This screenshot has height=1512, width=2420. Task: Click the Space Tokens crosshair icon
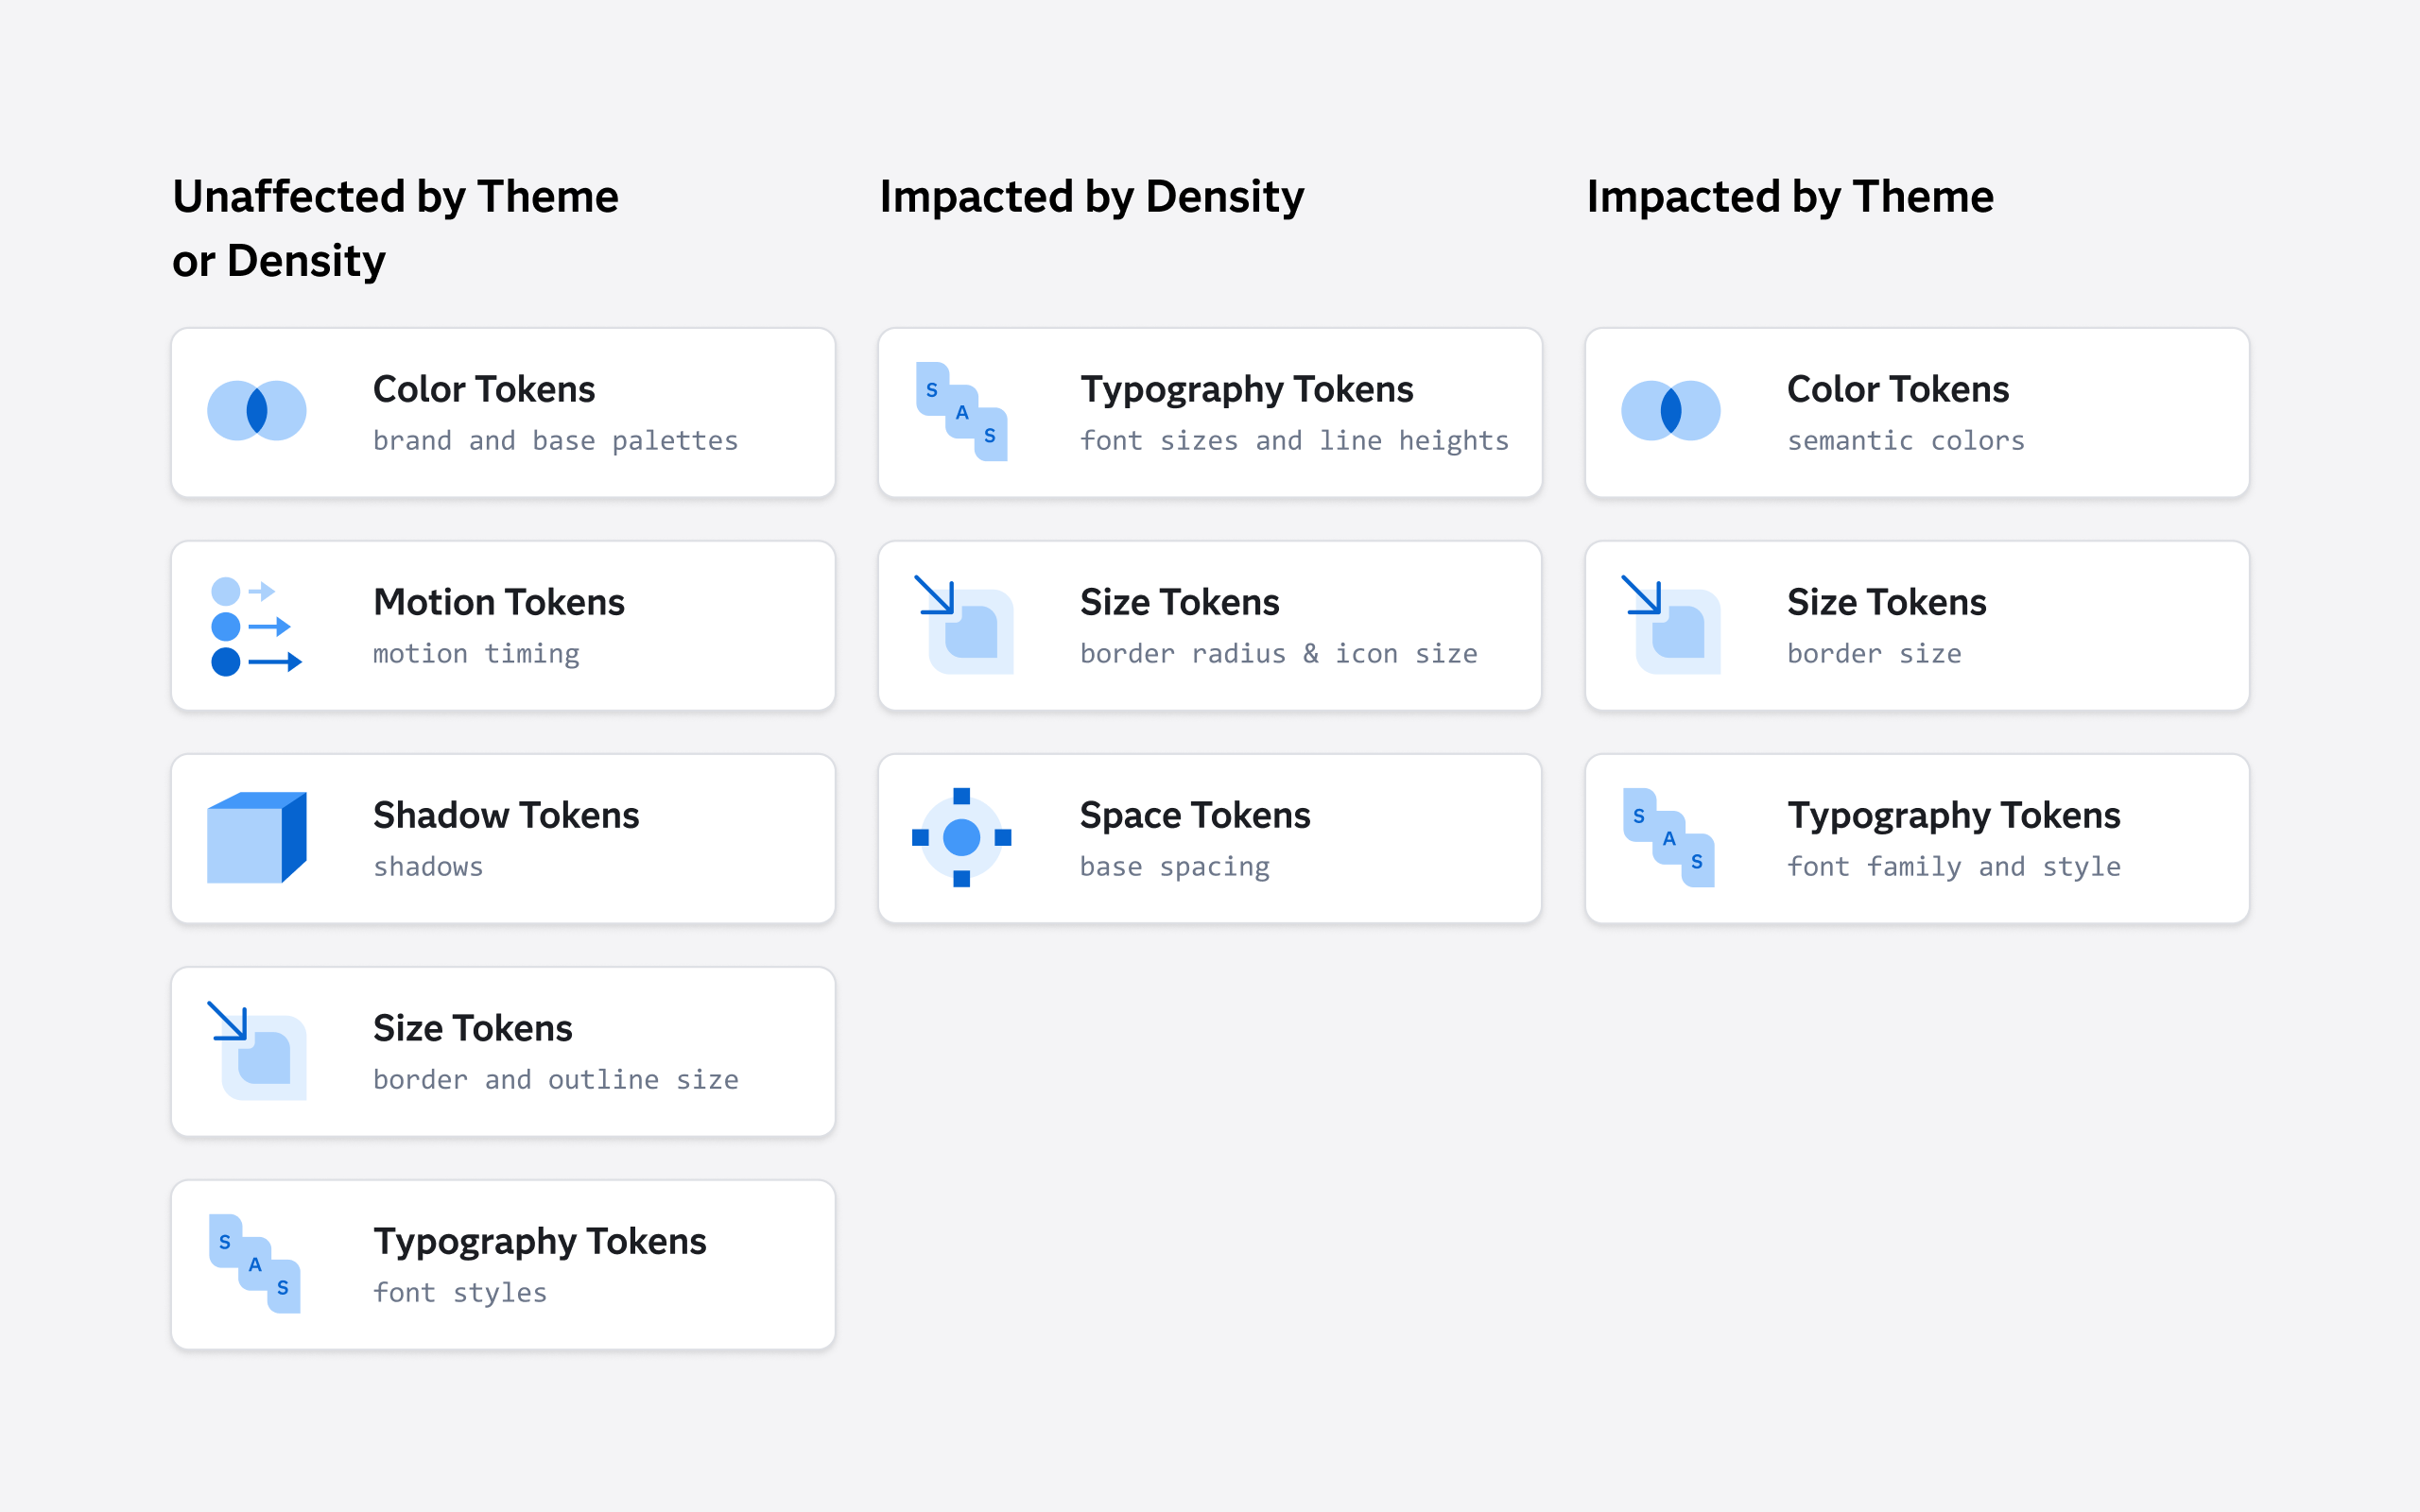point(960,838)
